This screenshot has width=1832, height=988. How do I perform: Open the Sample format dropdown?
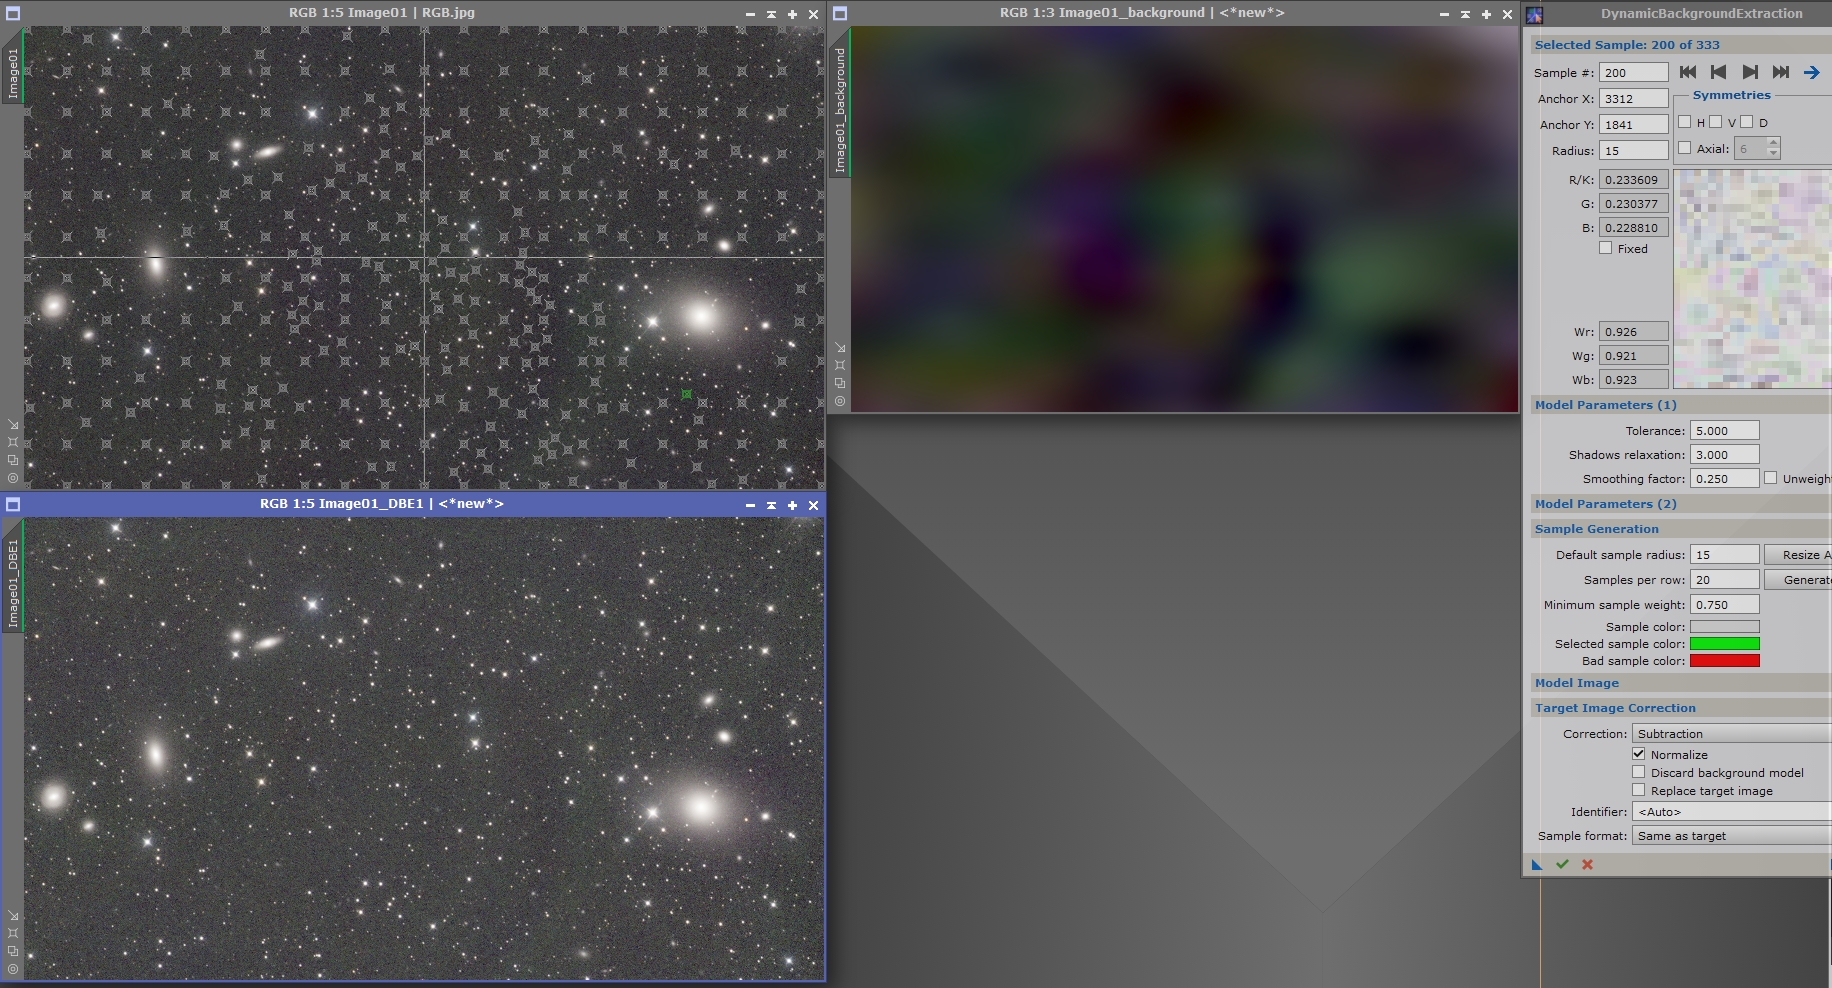pos(1732,835)
